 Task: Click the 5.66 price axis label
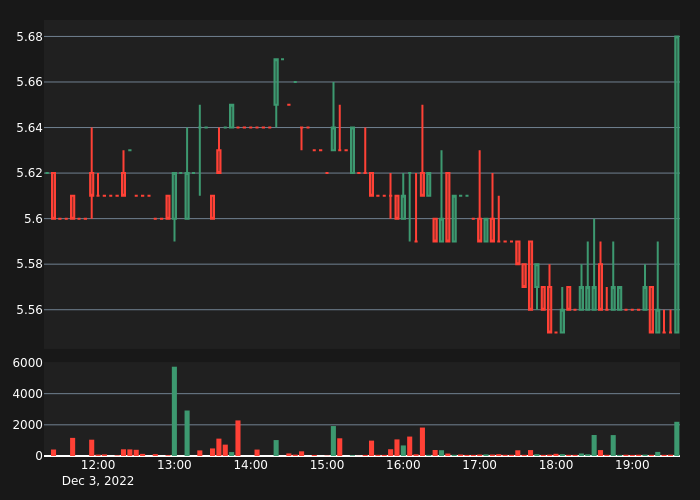pyautogui.click(x=29, y=82)
